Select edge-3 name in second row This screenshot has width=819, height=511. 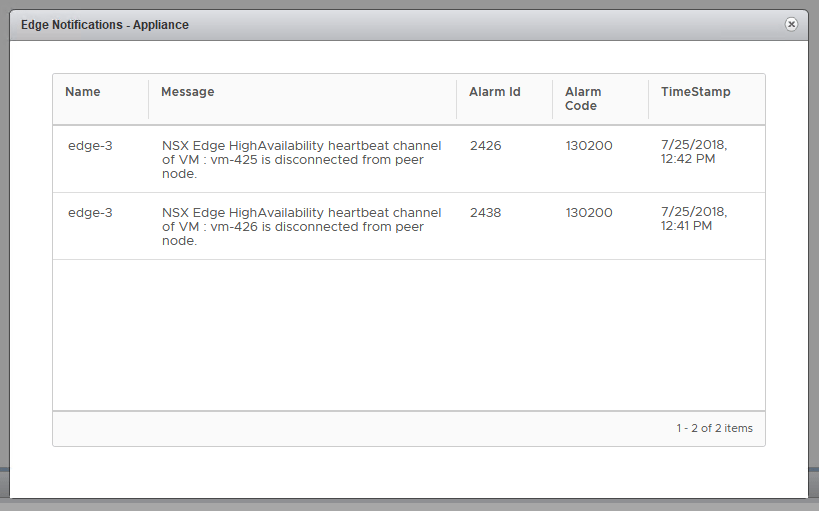click(x=90, y=213)
